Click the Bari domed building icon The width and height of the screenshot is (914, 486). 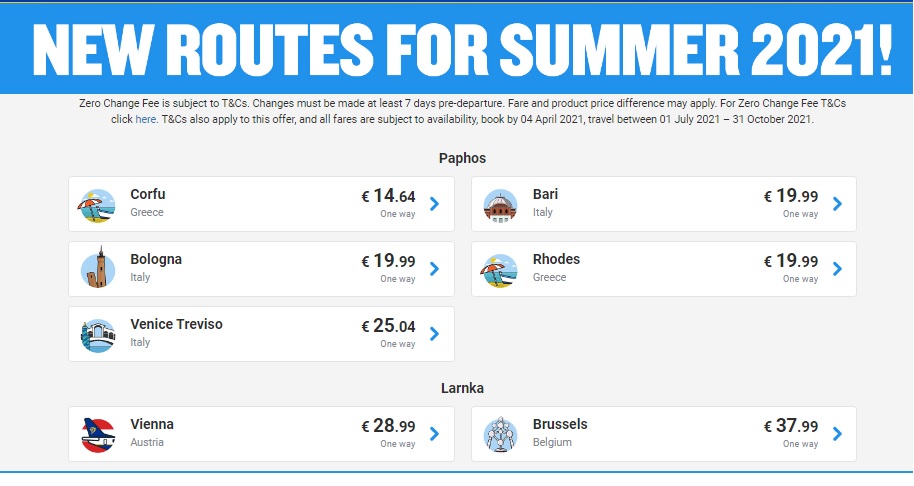(500, 206)
